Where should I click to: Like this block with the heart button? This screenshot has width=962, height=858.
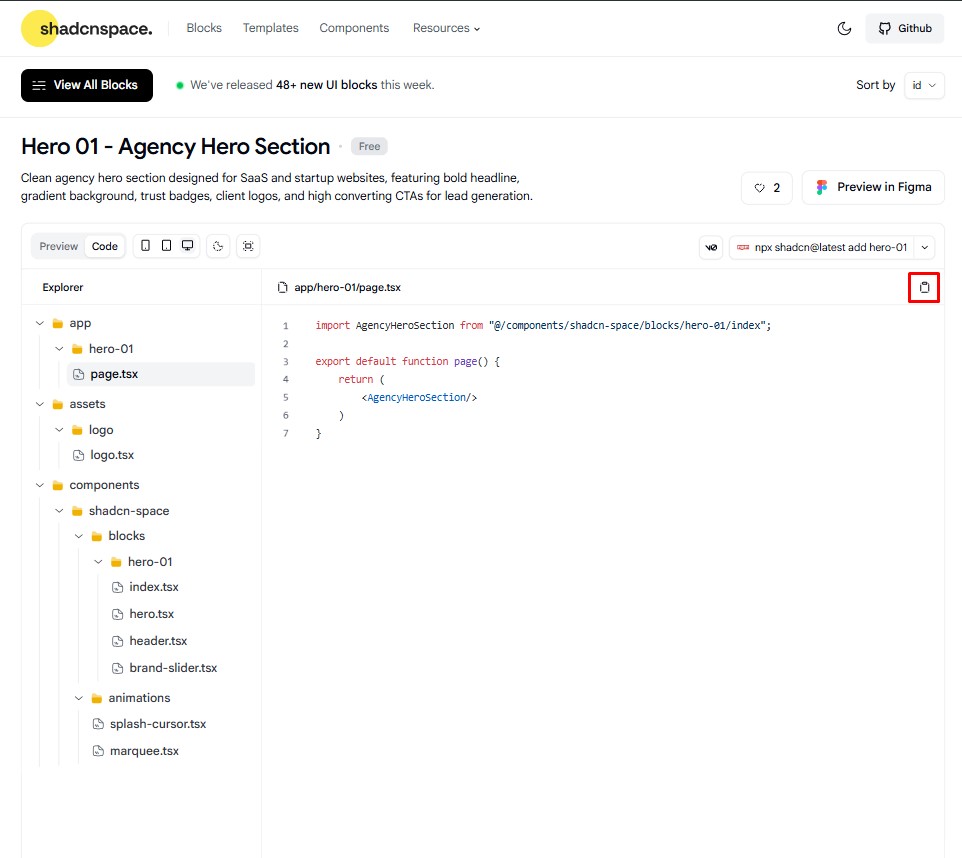(767, 187)
